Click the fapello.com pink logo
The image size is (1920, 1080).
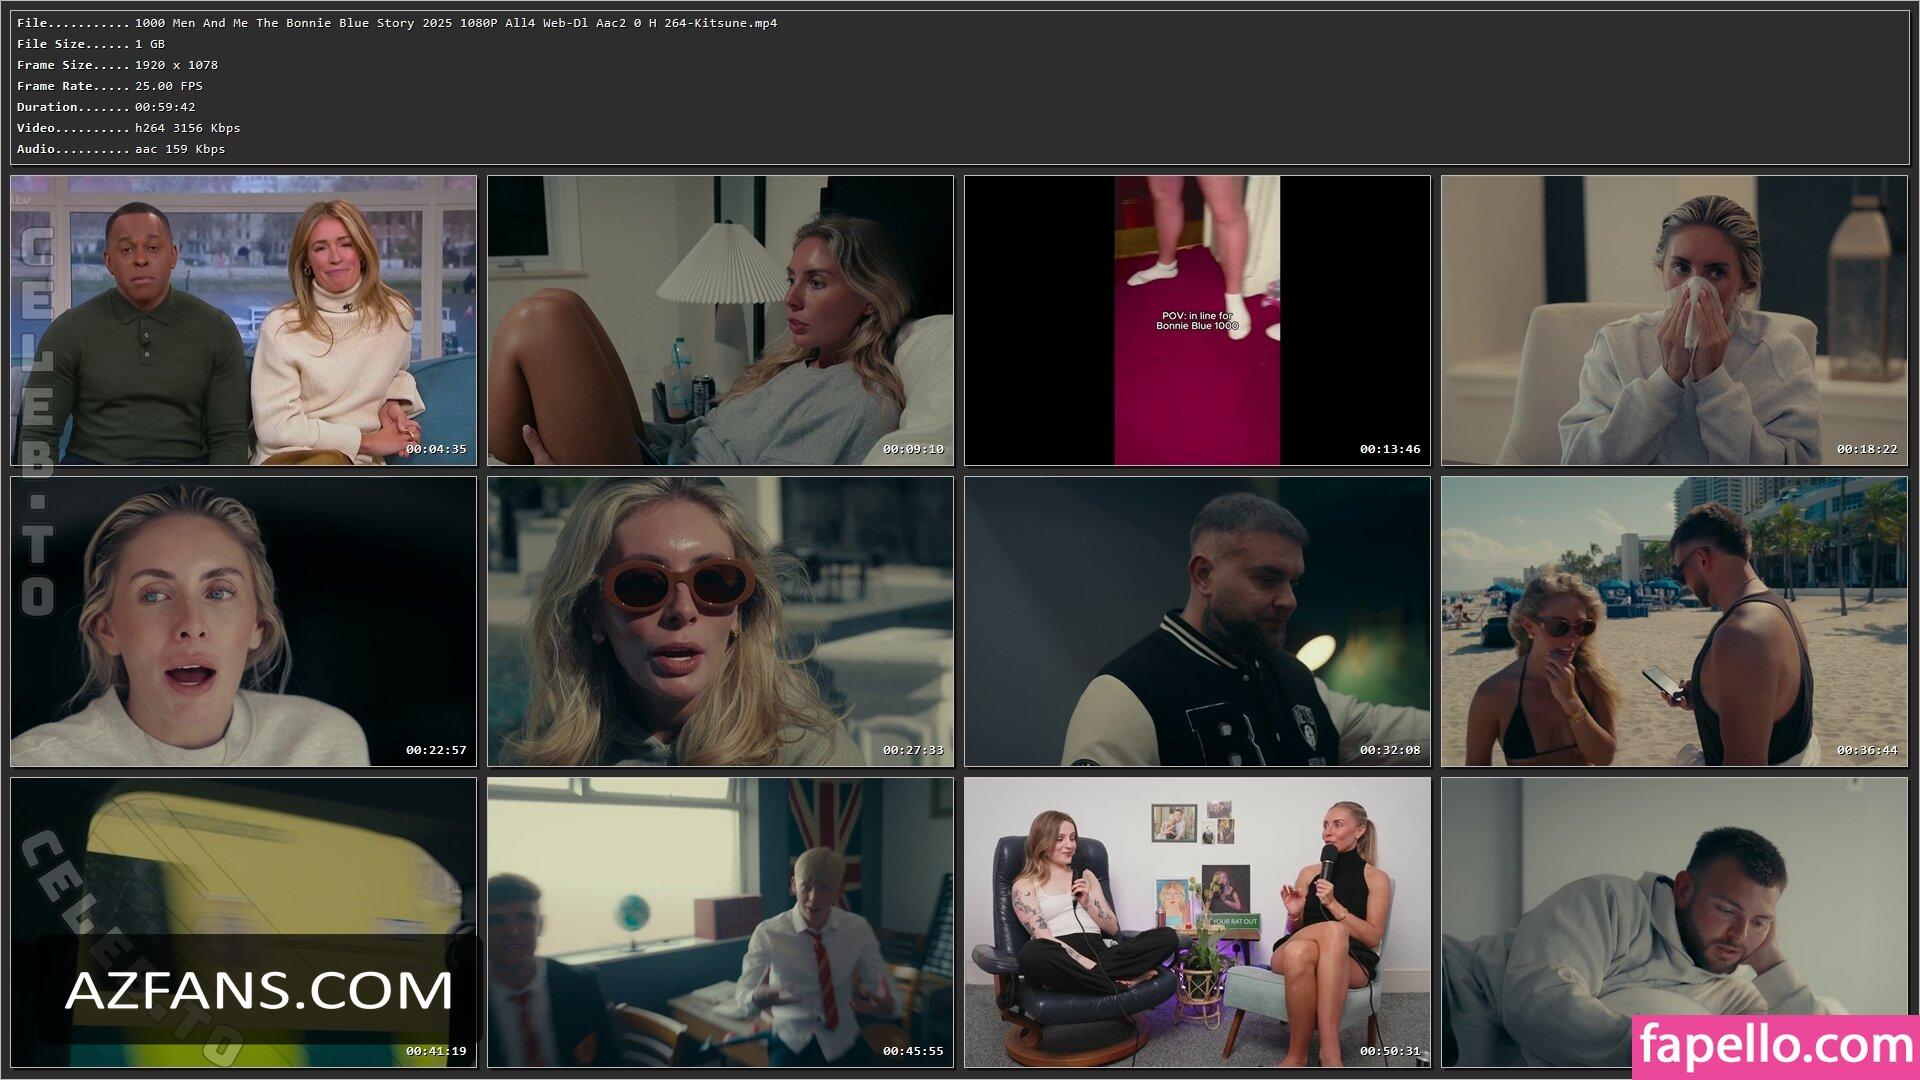(1775, 1047)
